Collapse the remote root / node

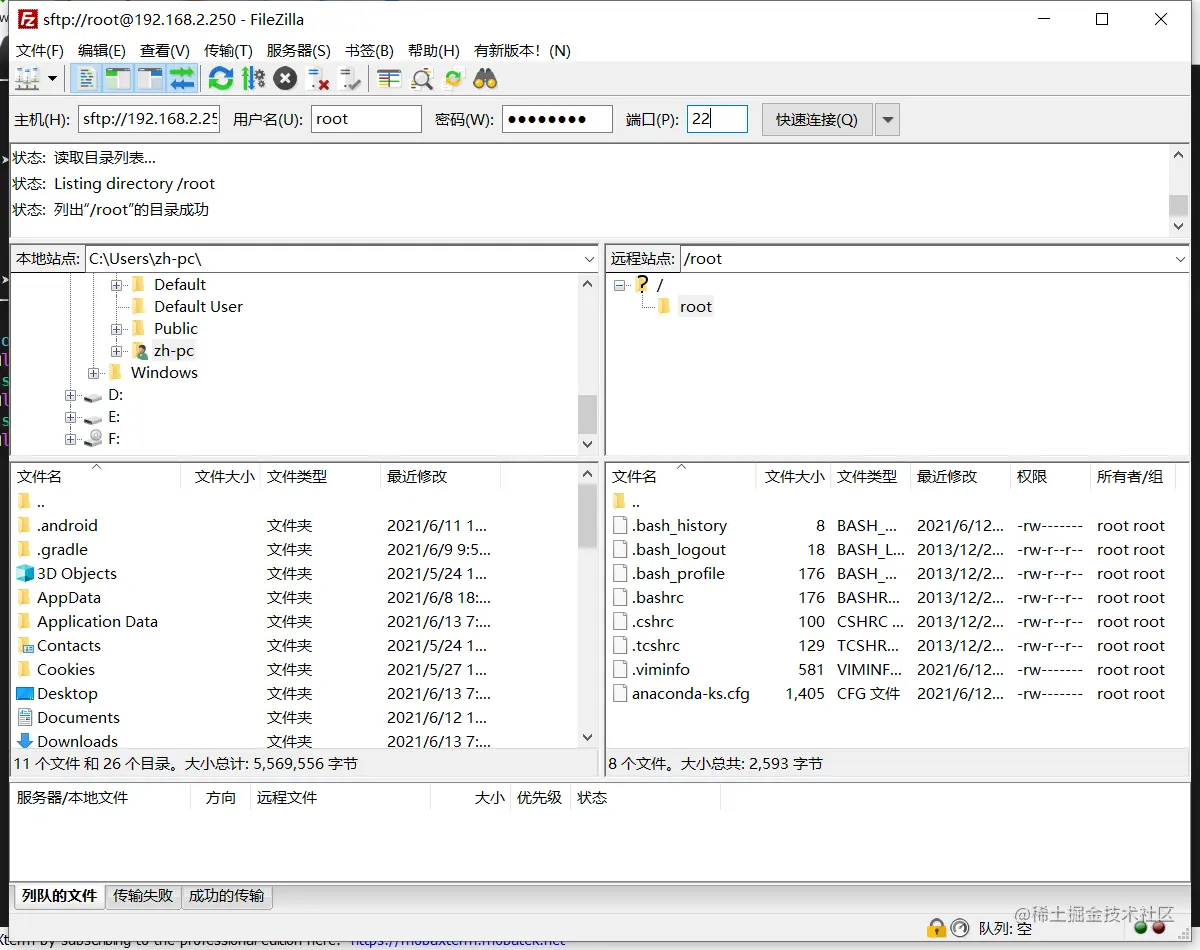620,285
